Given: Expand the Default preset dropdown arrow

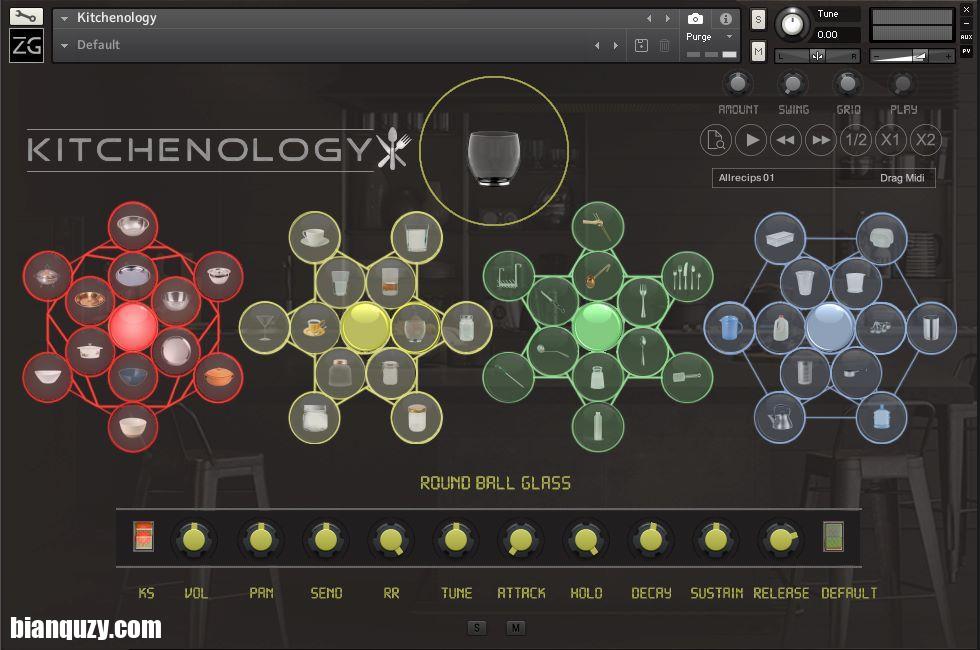Looking at the screenshot, I should (x=64, y=46).
